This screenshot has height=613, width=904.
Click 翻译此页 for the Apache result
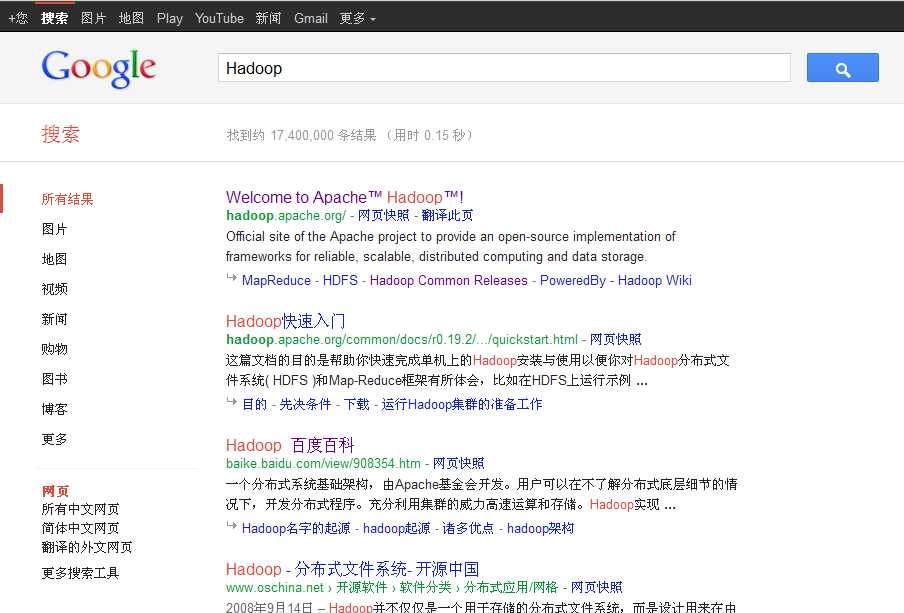pos(447,215)
